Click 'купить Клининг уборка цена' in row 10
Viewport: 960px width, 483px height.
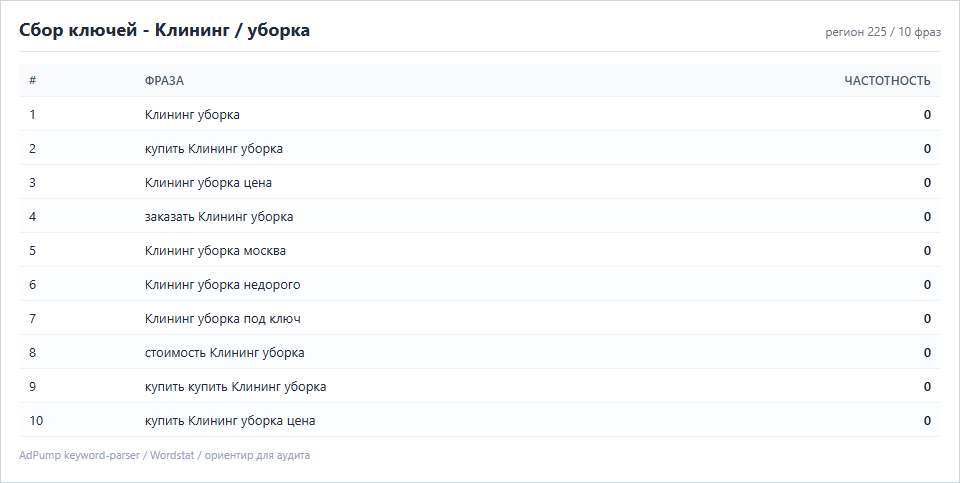click(230, 421)
